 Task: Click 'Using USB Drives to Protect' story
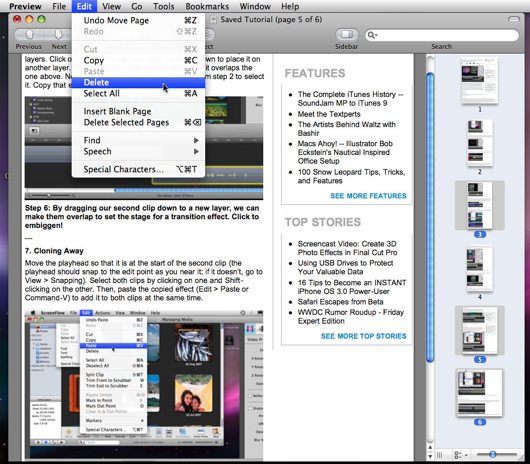click(345, 267)
